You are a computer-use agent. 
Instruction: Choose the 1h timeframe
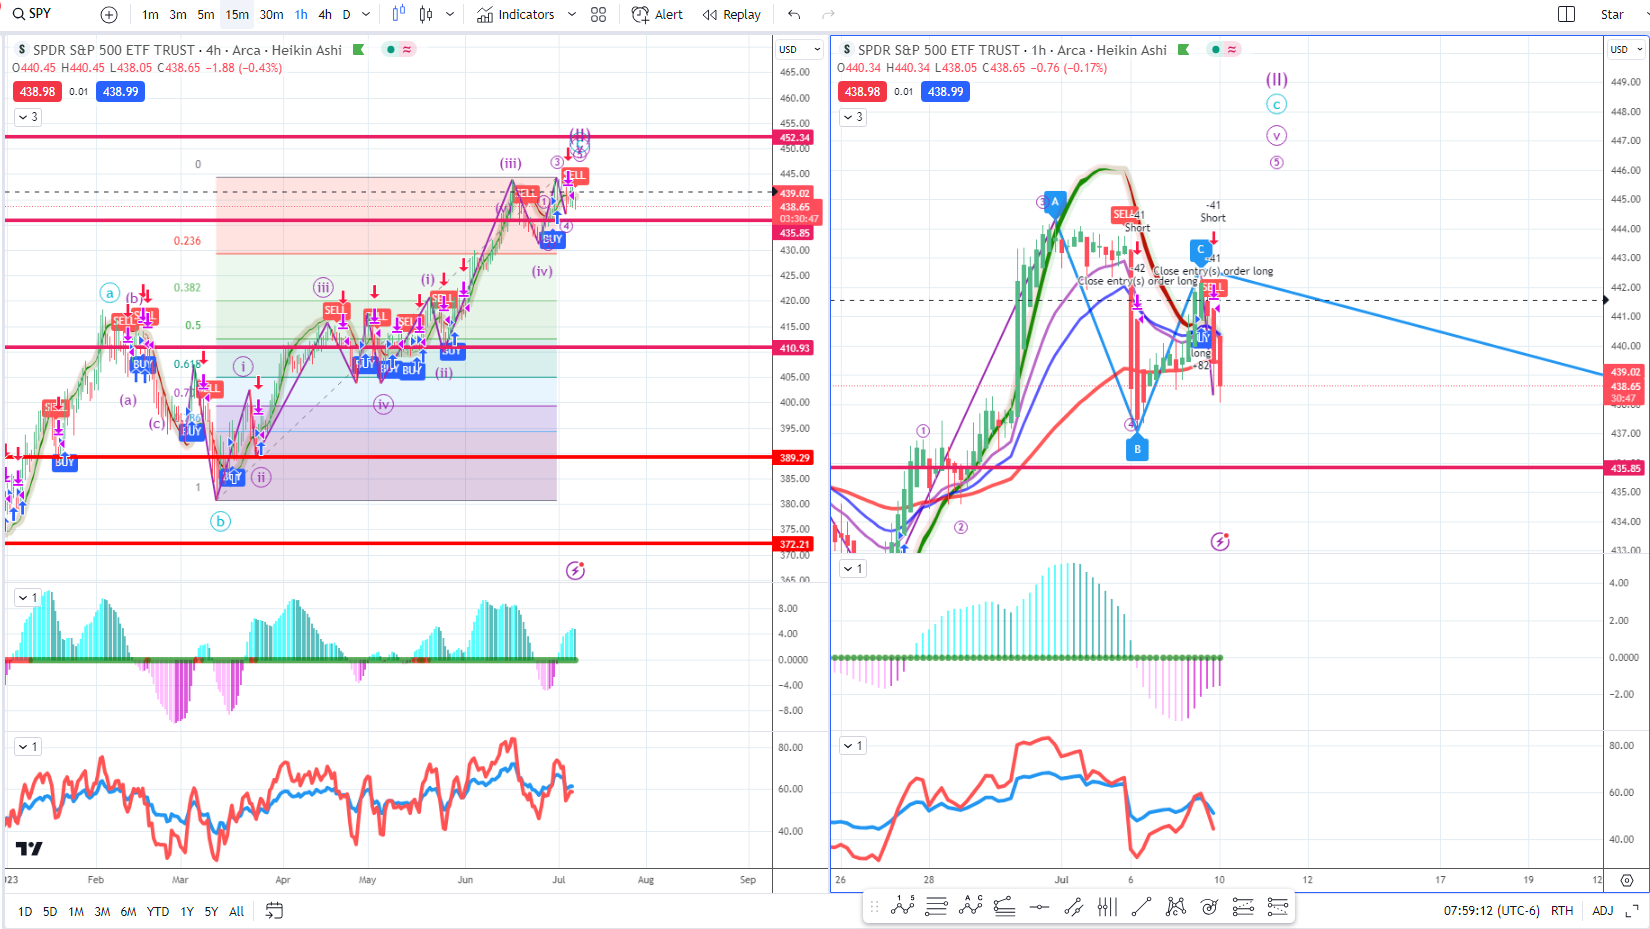(301, 15)
